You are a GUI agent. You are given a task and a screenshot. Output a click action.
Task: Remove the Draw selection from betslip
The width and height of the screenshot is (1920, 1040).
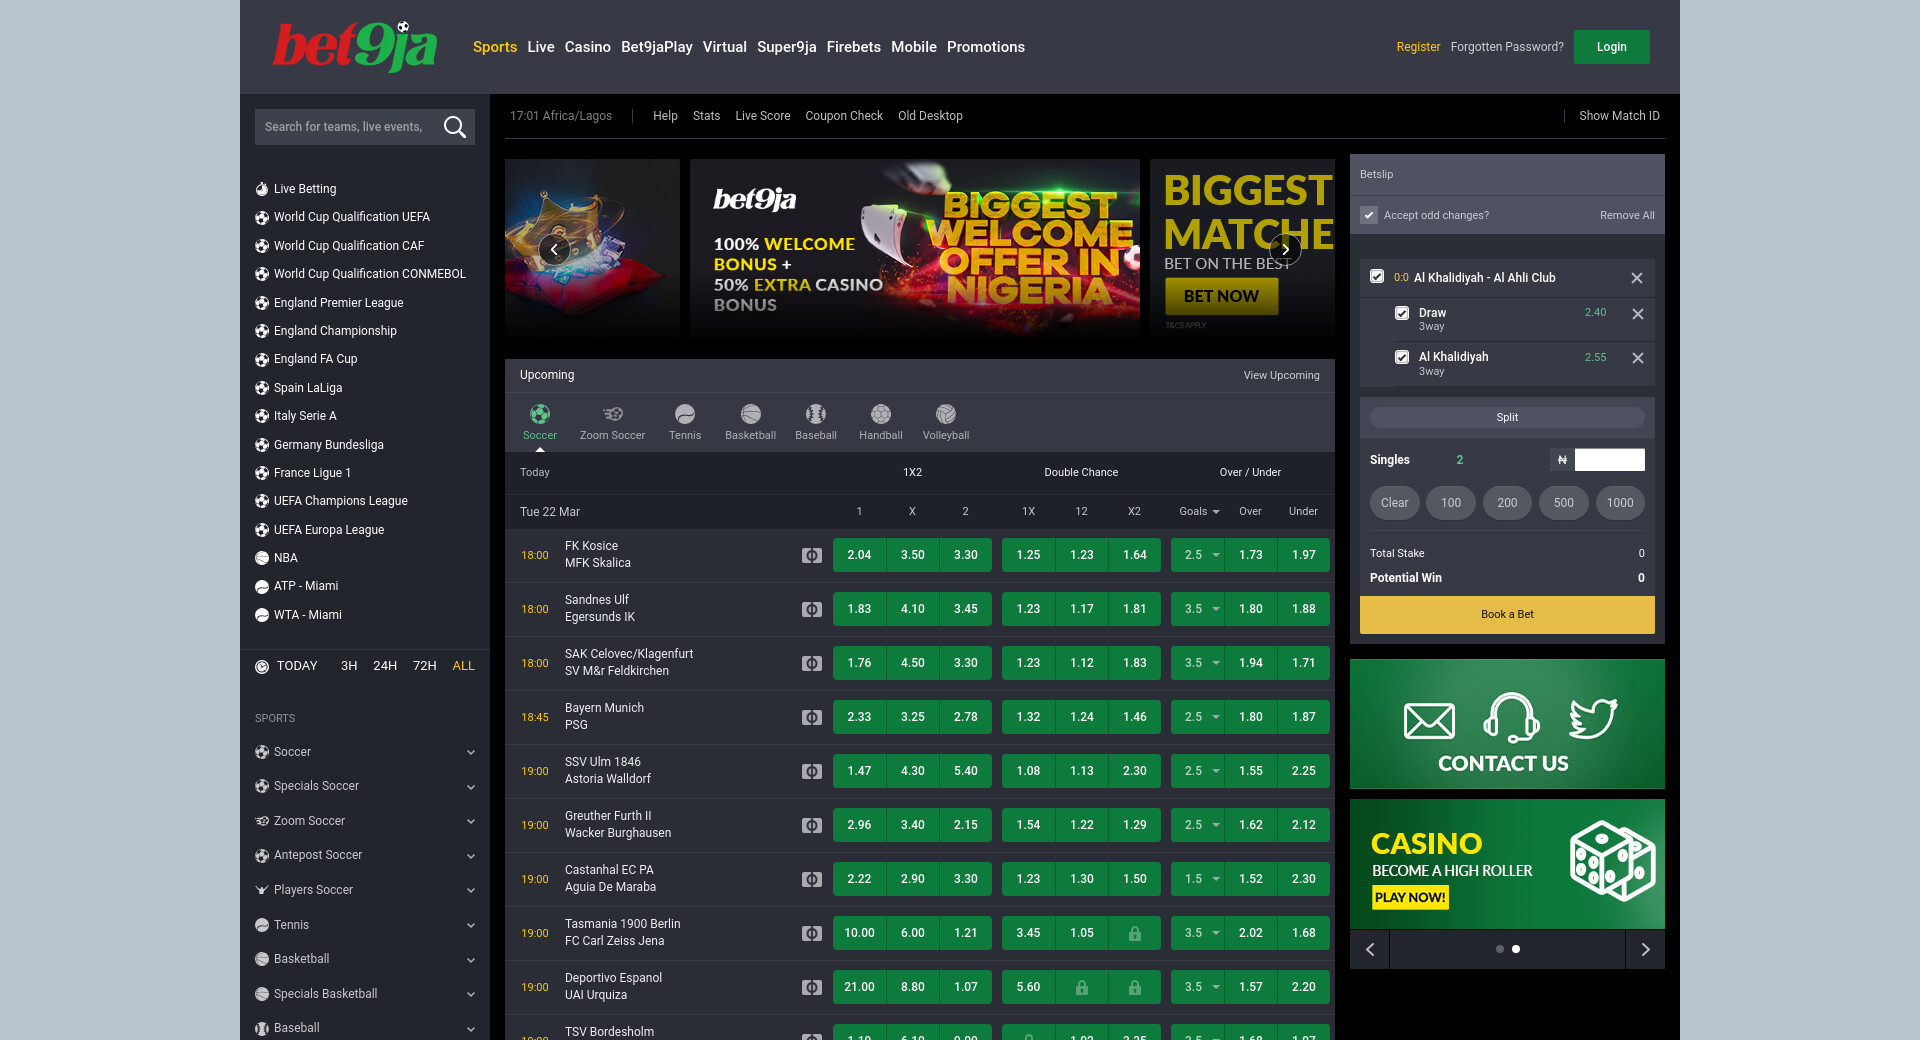[x=1638, y=314]
